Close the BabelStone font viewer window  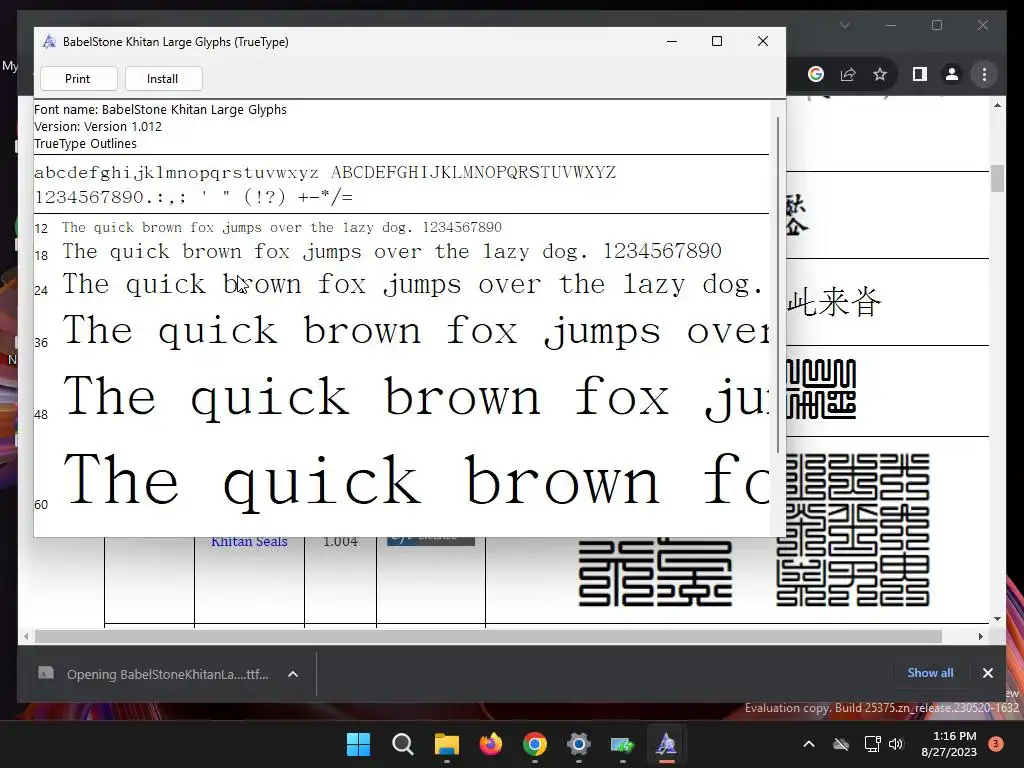tap(763, 41)
